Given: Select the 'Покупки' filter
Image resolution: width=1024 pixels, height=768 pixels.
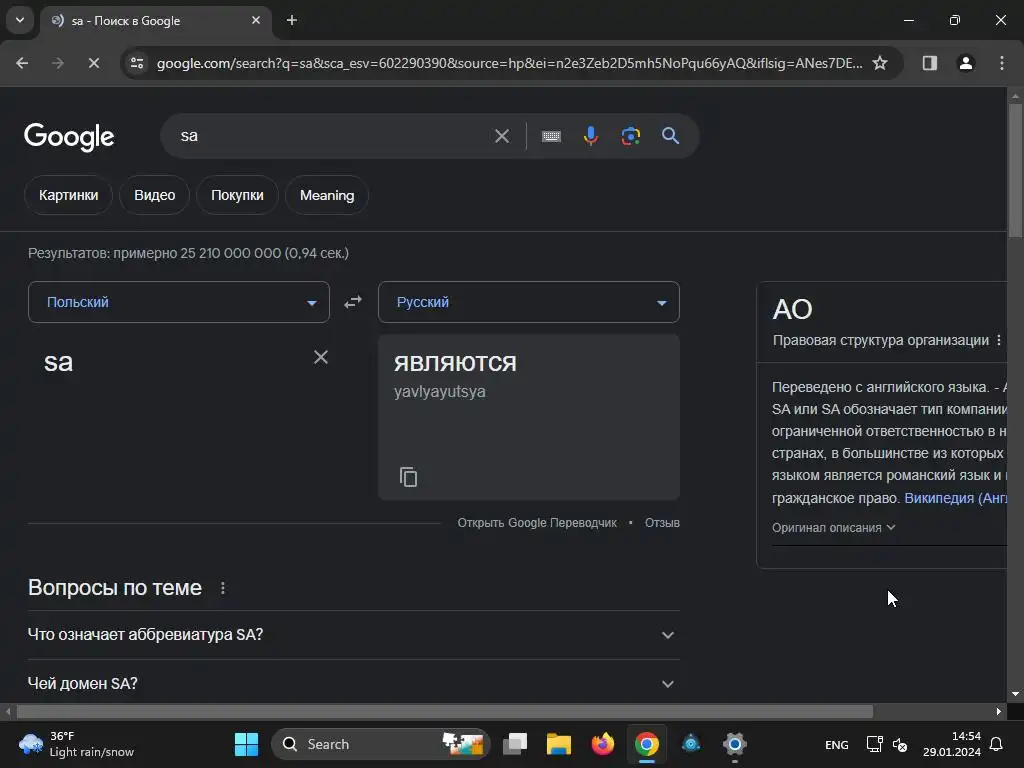Looking at the screenshot, I should click(x=237, y=195).
